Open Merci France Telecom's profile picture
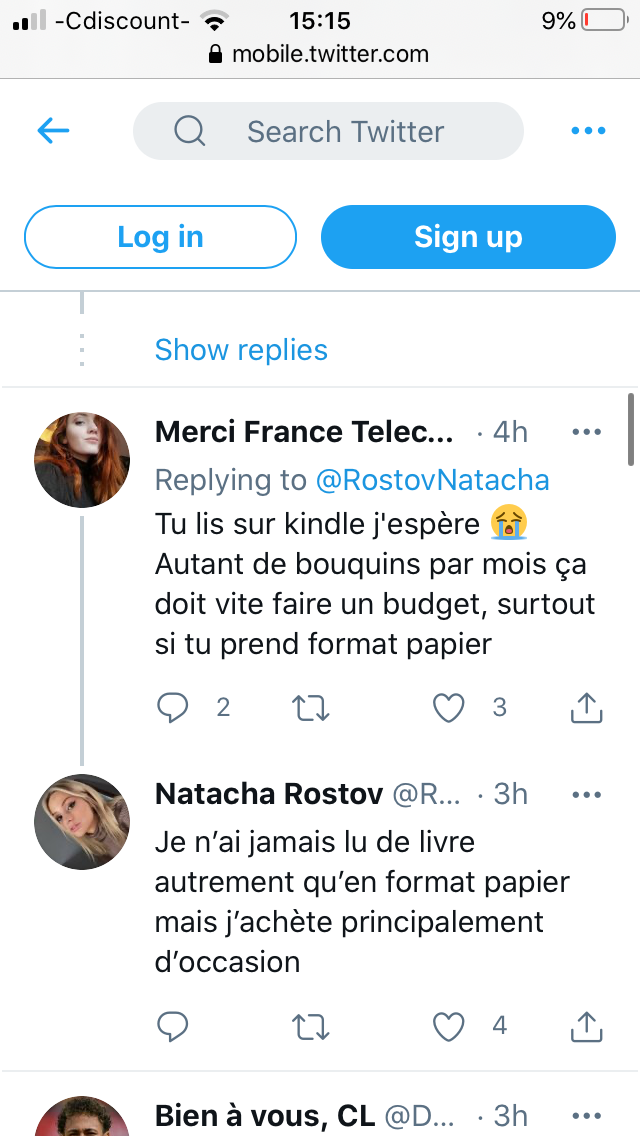Viewport: 640px width, 1136px height. point(82,460)
